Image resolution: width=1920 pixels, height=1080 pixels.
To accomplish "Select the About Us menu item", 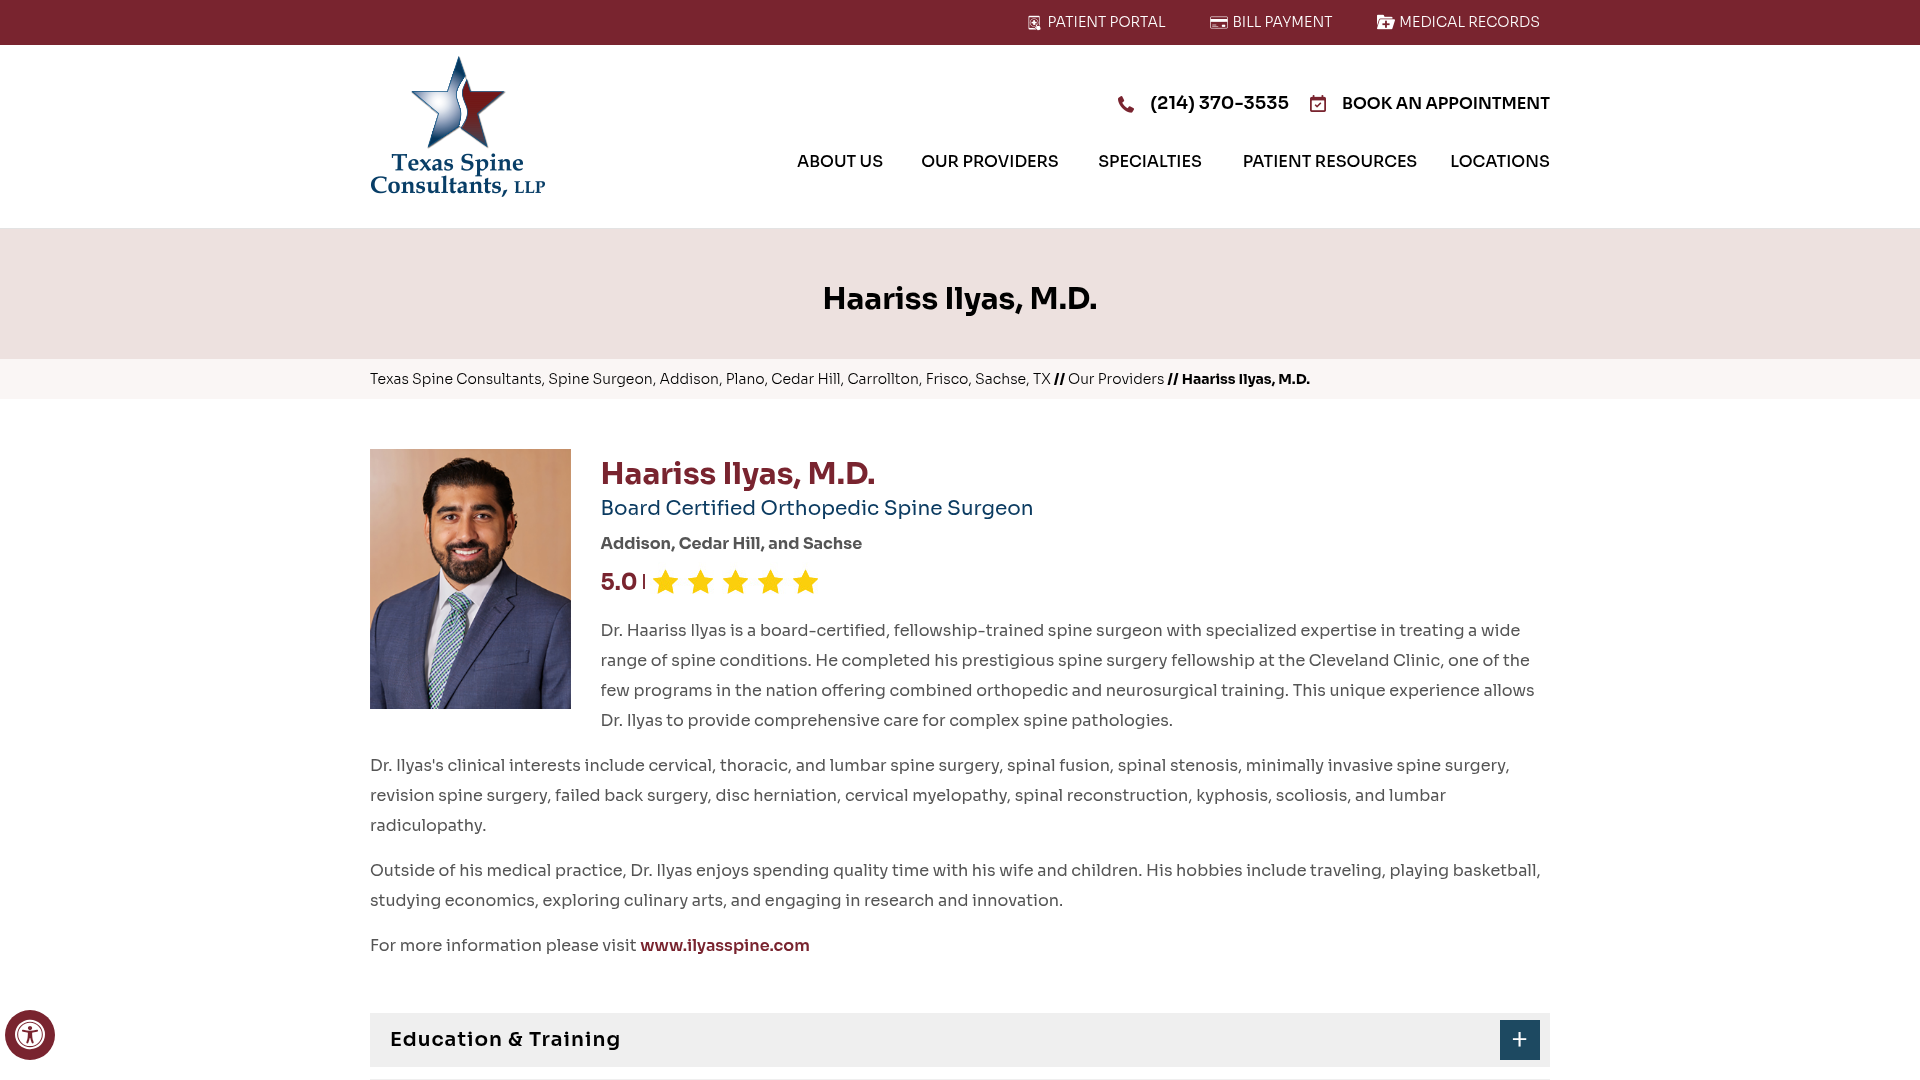I will [839, 161].
